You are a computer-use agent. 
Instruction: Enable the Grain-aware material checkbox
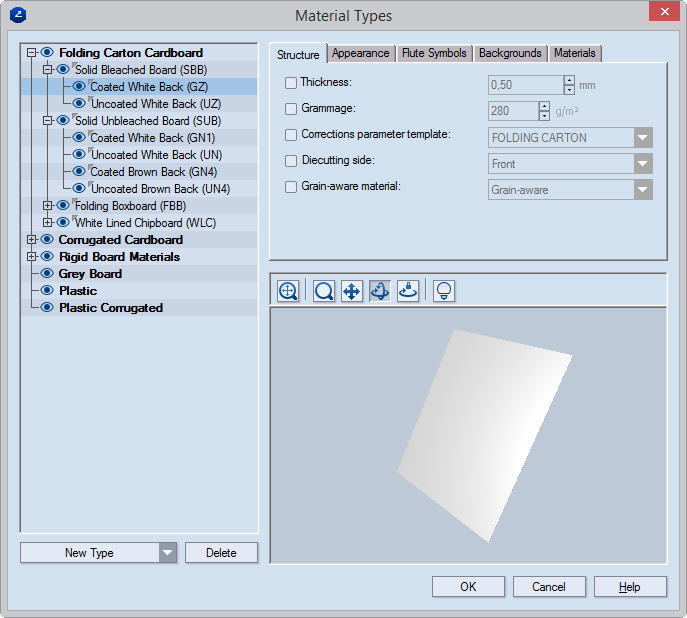291,187
